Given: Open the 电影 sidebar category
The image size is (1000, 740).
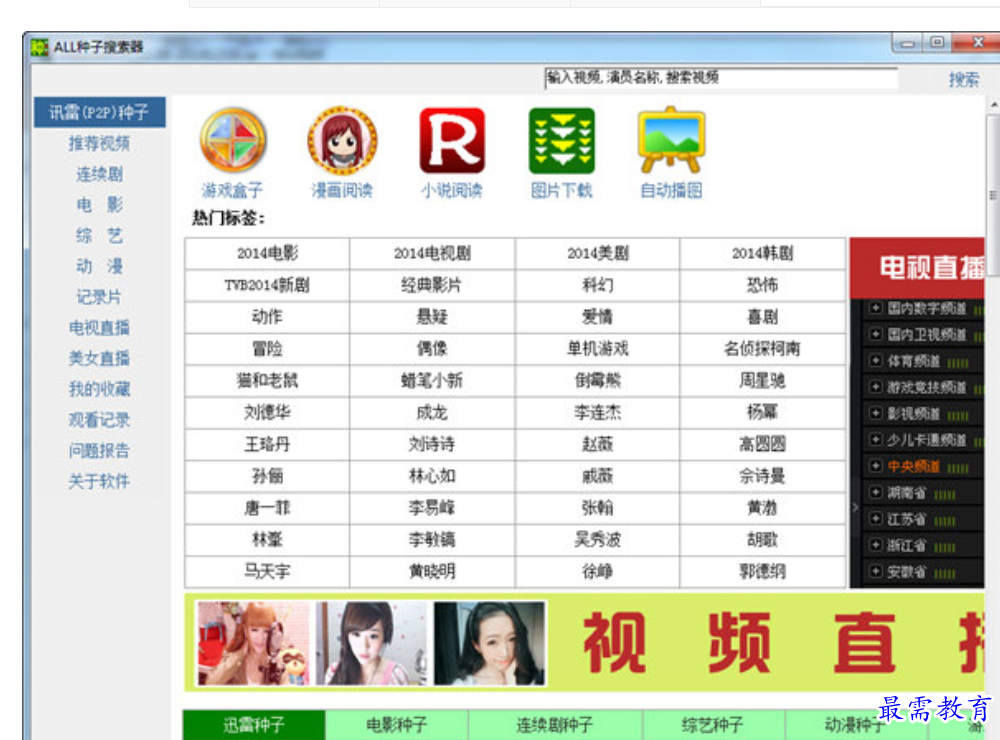Looking at the screenshot, I should (x=99, y=205).
